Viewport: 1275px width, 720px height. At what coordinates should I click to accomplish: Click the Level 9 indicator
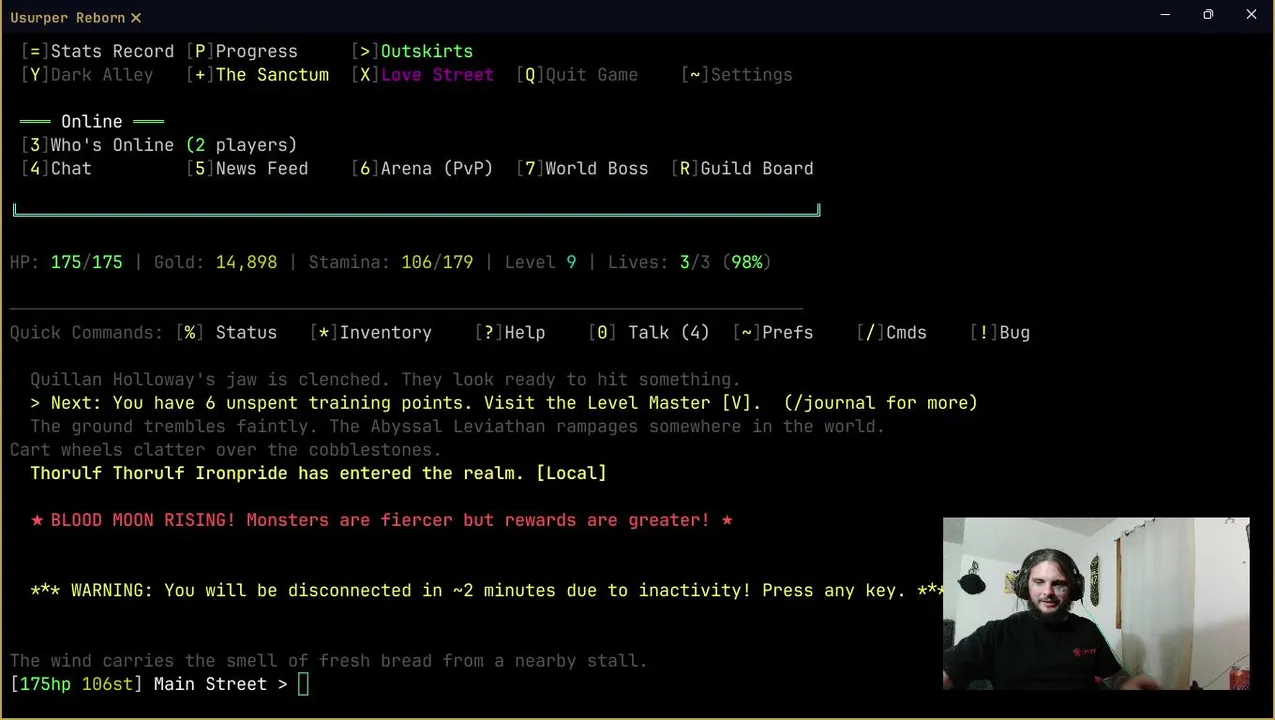pyautogui.click(x=540, y=262)
